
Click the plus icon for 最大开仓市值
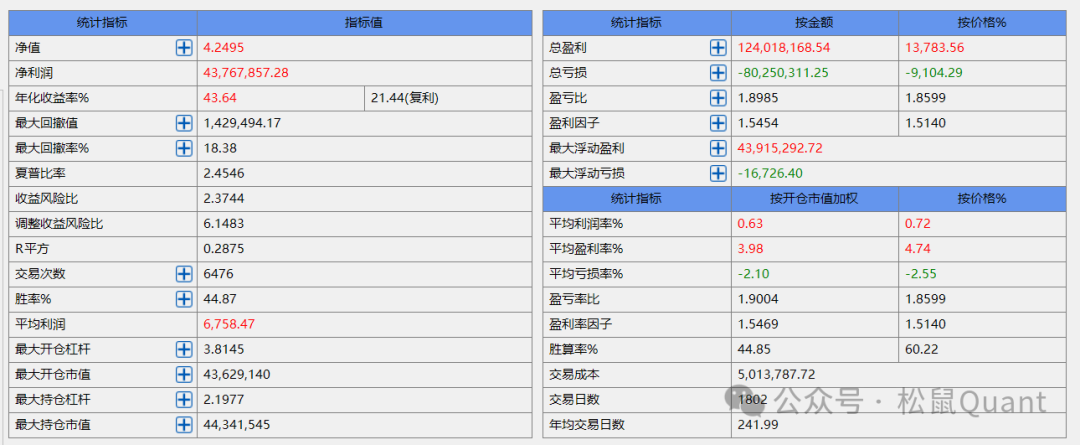[x=184, y=374]
